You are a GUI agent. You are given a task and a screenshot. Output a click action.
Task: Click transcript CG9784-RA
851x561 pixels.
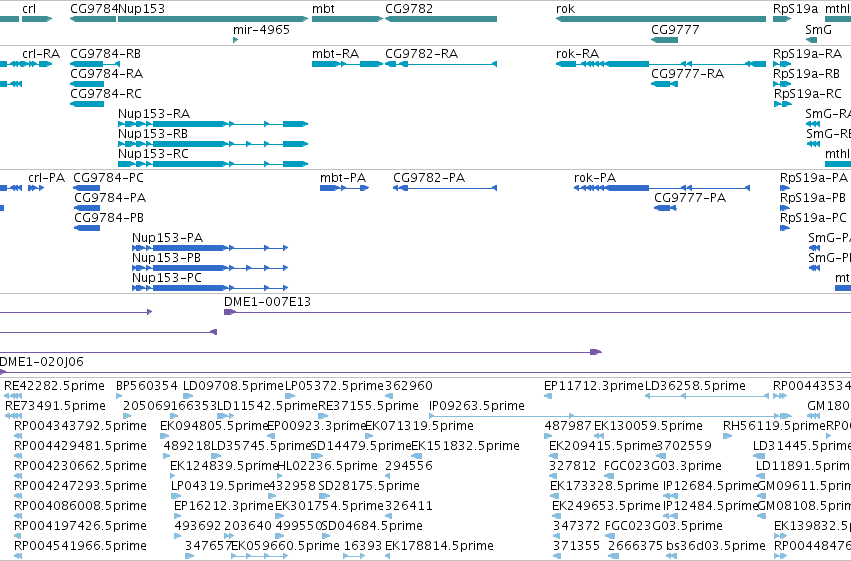click(87, 84)
